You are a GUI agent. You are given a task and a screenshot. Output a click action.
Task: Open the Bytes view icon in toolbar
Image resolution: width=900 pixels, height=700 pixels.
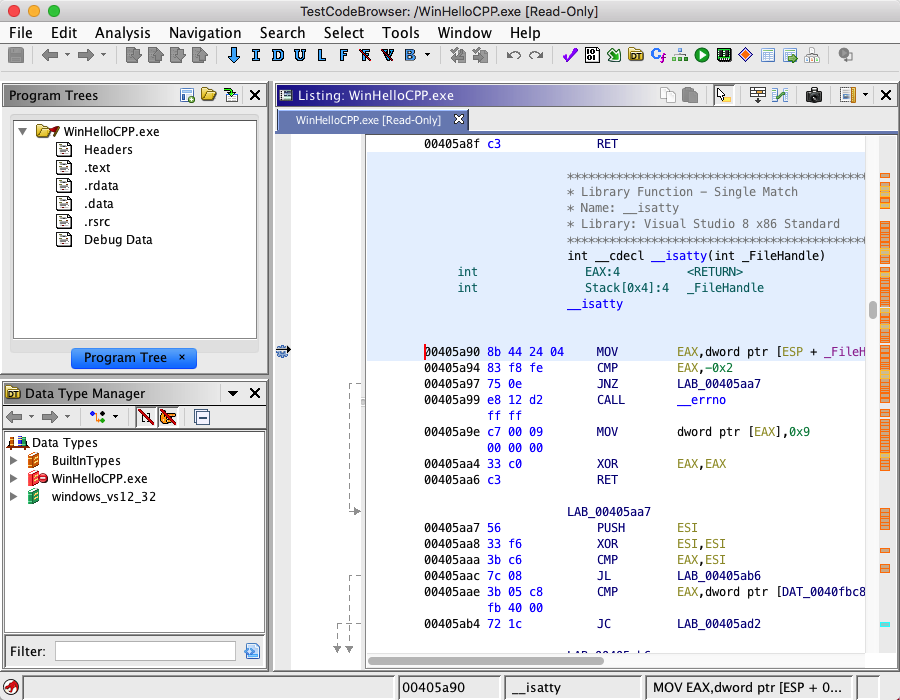point(592,55)
